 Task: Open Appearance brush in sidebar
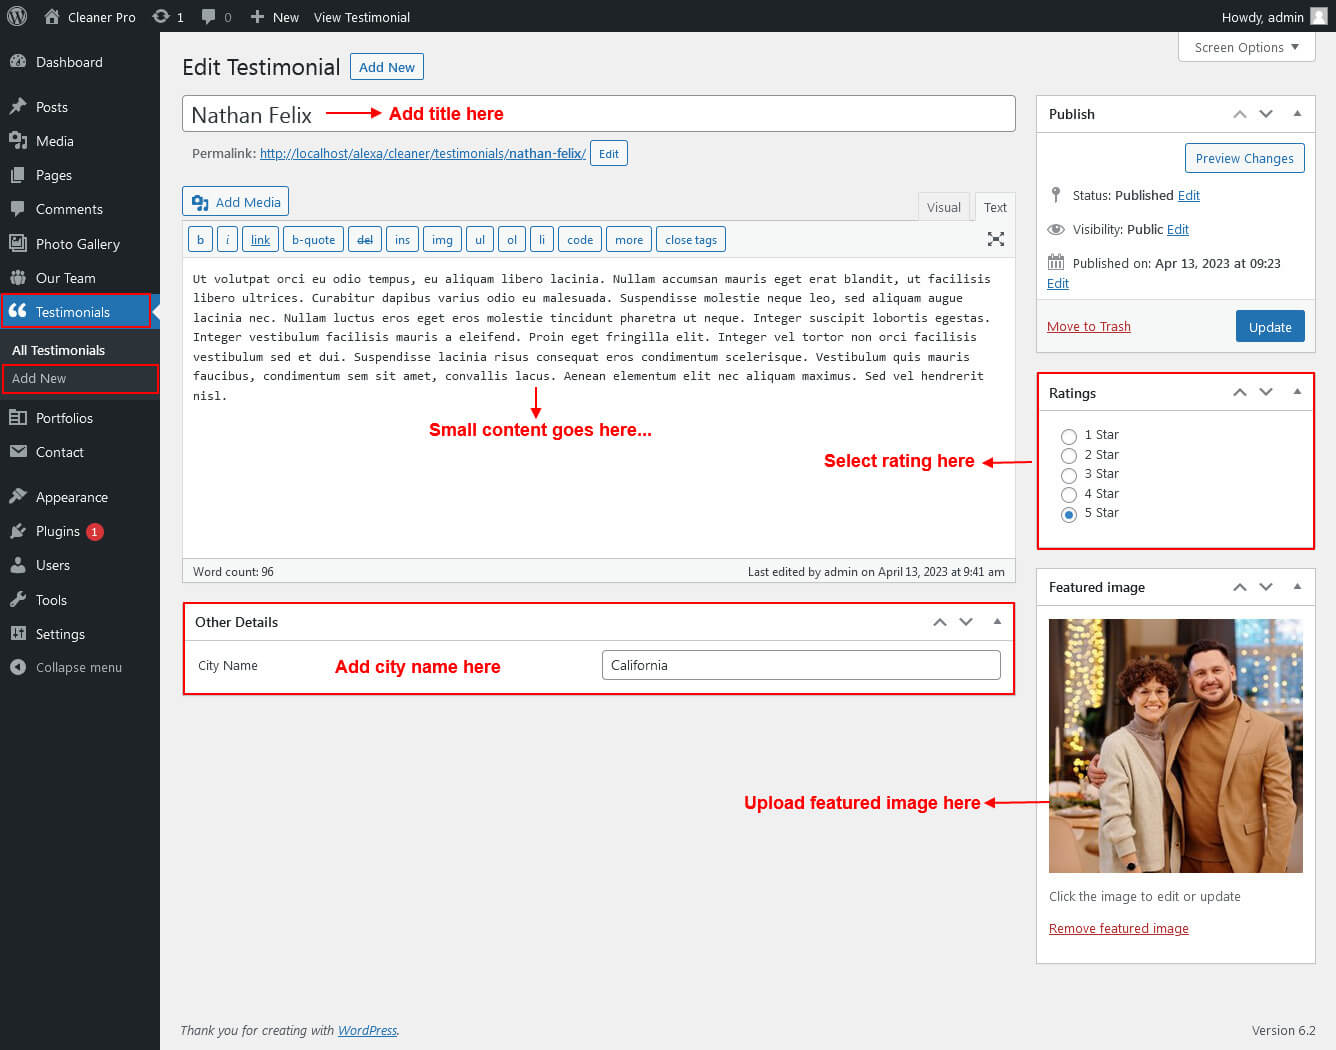point(18,497)
